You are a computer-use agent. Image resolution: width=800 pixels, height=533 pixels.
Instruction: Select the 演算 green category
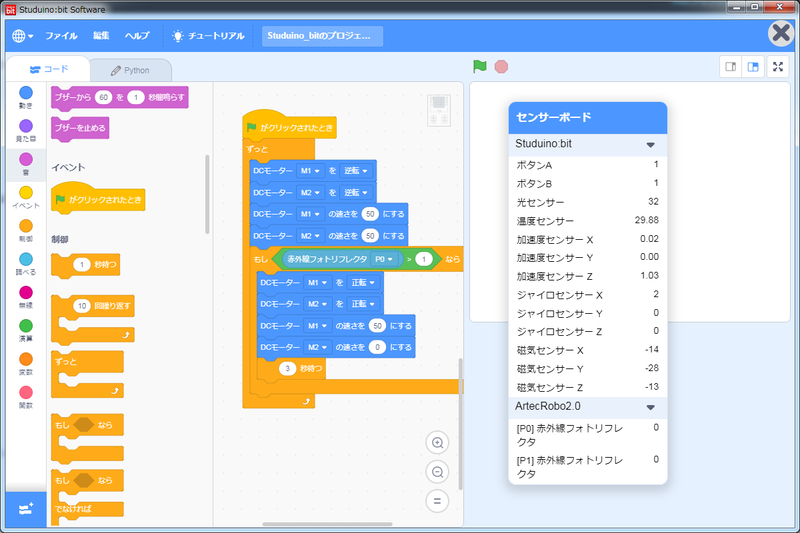point(26,331)
